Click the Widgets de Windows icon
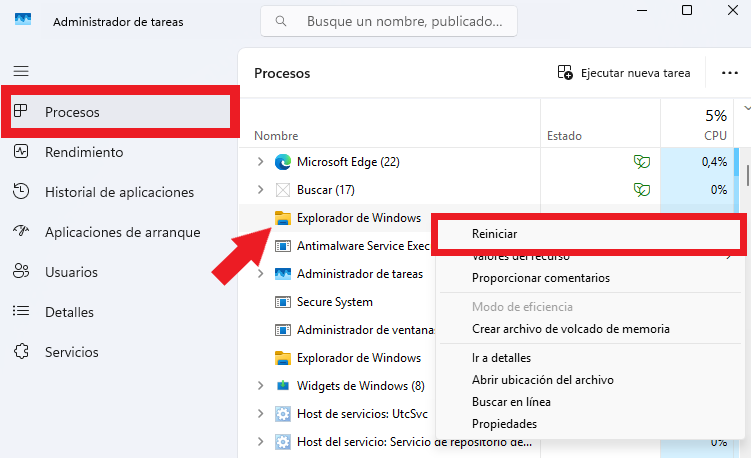 (283, 386)
